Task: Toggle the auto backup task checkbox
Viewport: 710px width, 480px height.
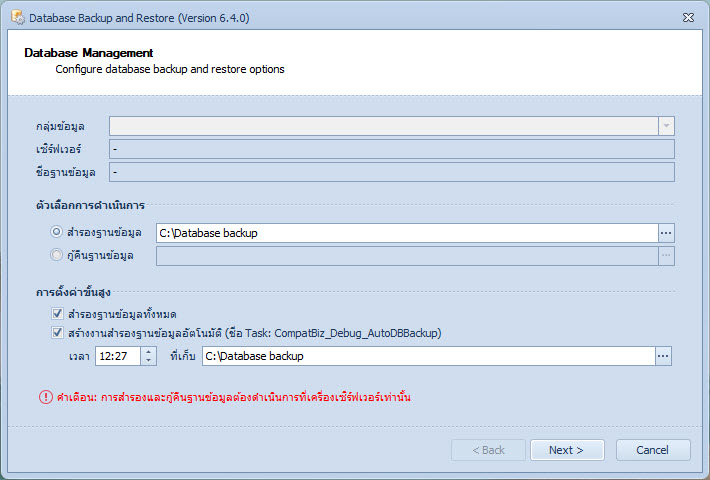Action: click(x=58, y=333)
